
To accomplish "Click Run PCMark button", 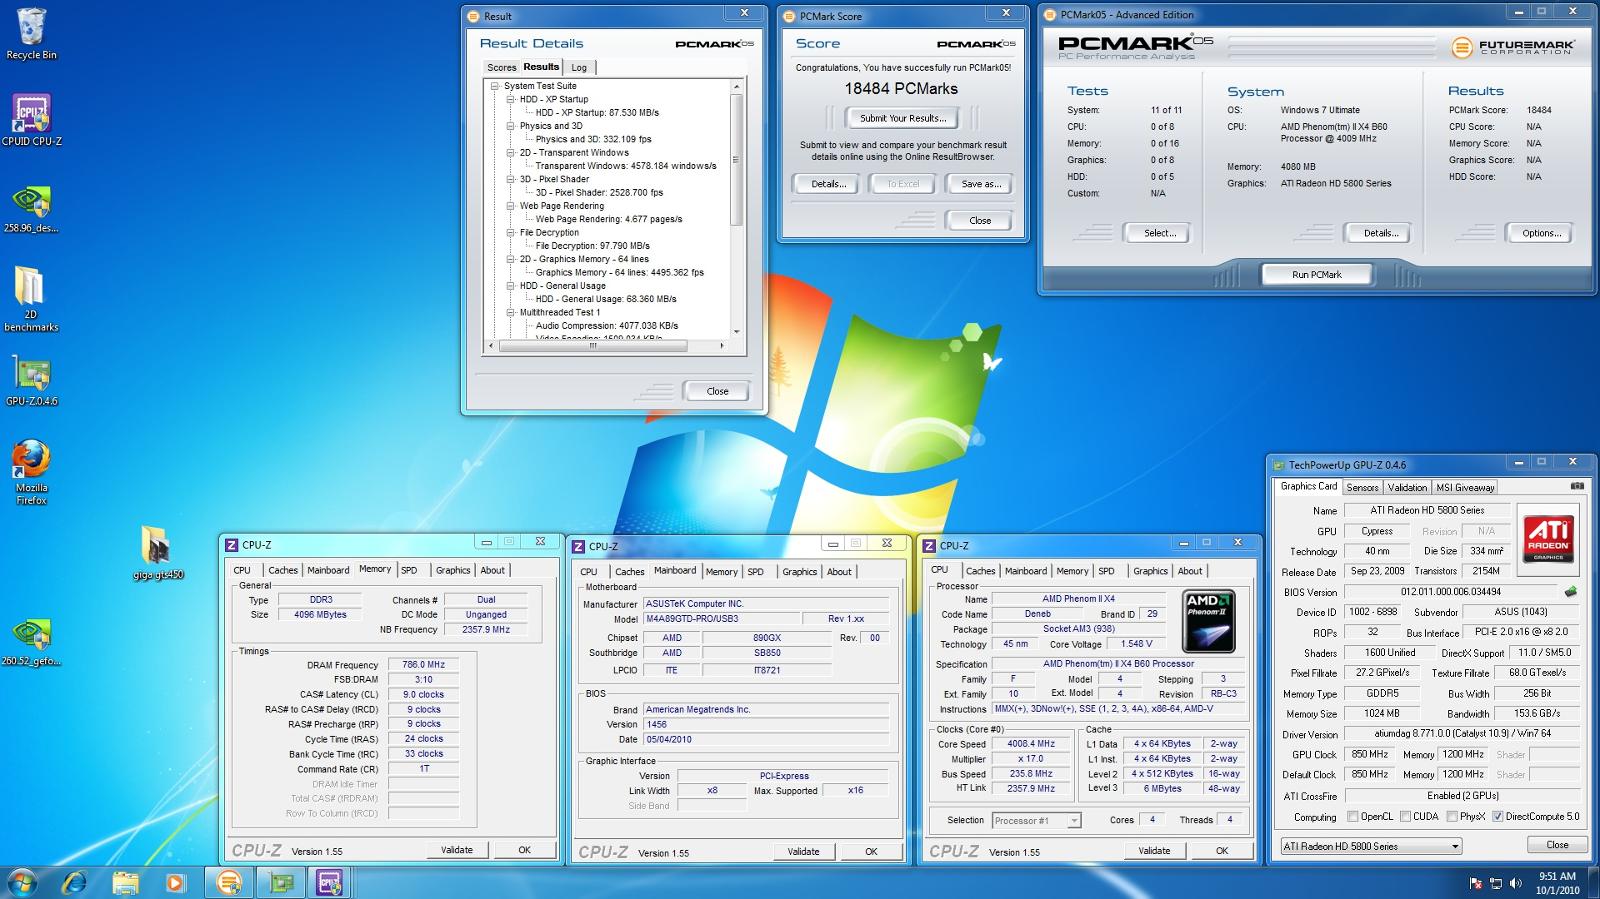I will (1316, 274).
